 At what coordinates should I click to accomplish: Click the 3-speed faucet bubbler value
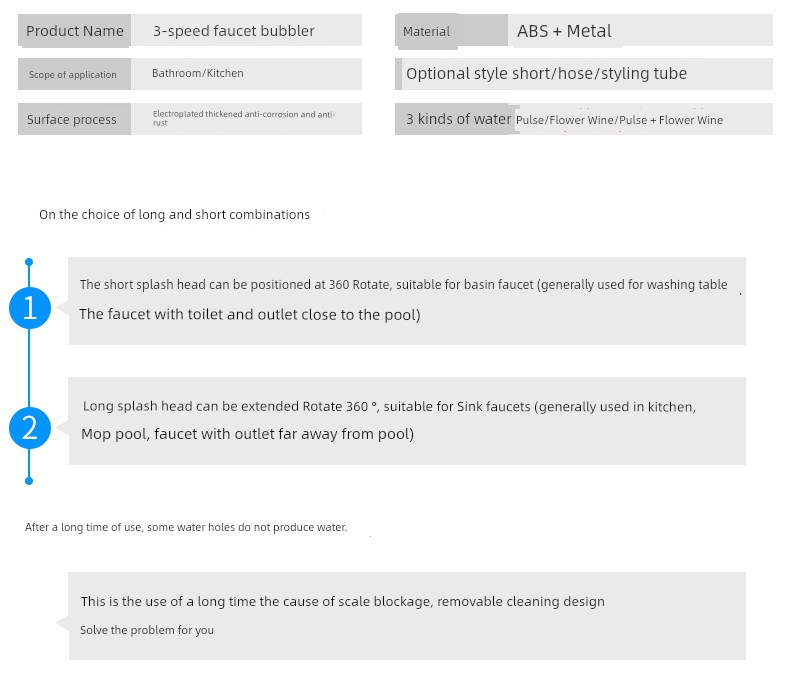click(234, 31)
